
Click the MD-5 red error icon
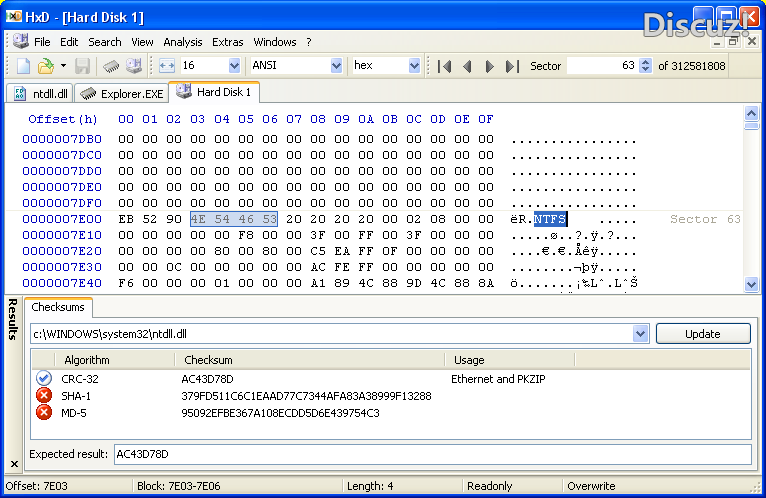pos(43,412)
